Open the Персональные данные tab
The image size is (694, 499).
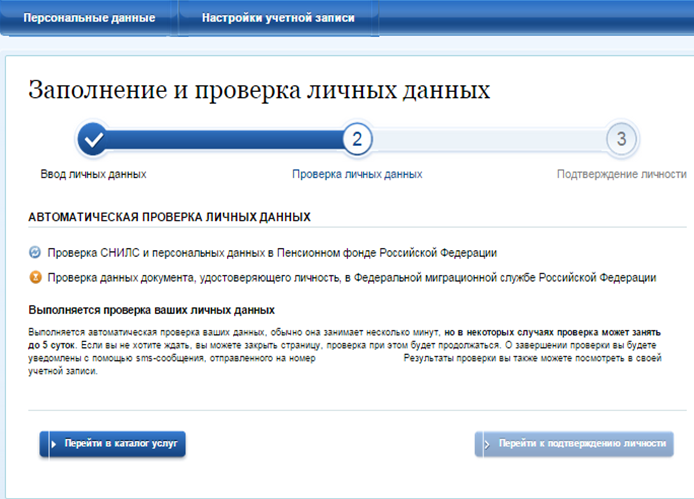(x=89, y=18)
